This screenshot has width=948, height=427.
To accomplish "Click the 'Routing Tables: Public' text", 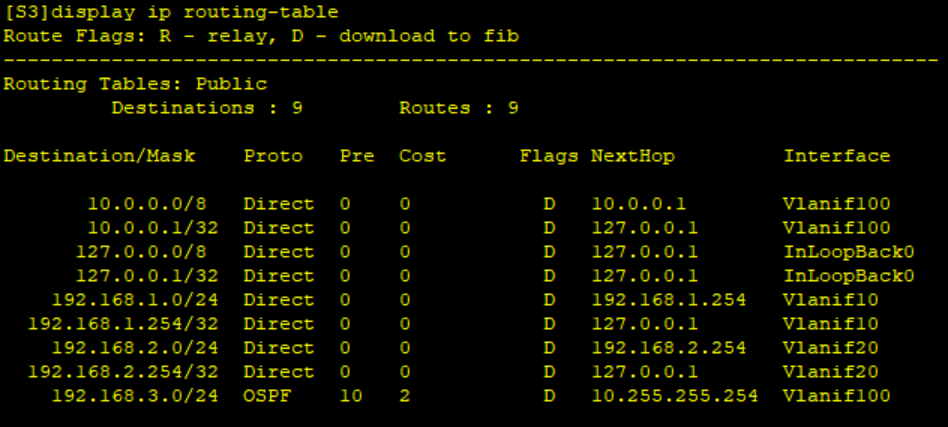I will (135, 84).
